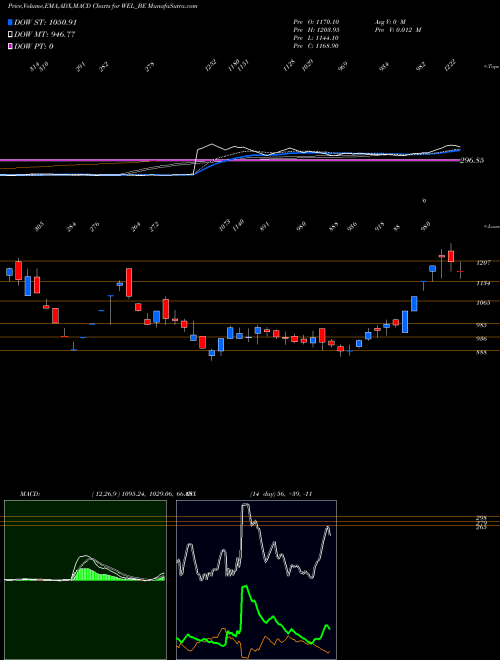The image size is (500, 660).
Task: Click the green +DI line peak in ADX panel
Action: click(x=245, y=589)
